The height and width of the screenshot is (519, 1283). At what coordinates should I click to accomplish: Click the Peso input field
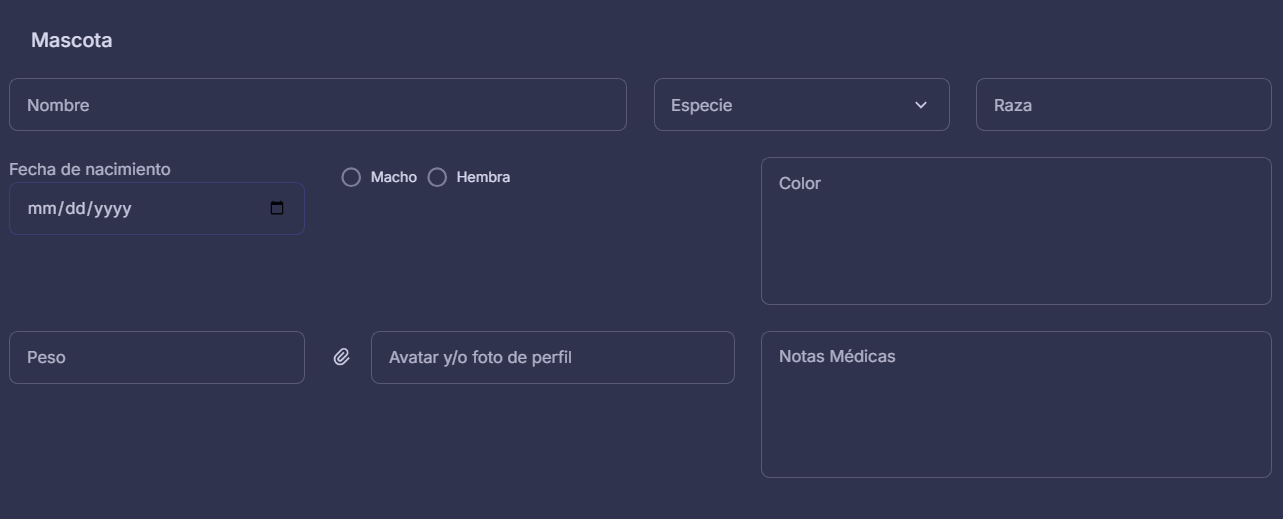pyautogui.click(x=157, y=357)
